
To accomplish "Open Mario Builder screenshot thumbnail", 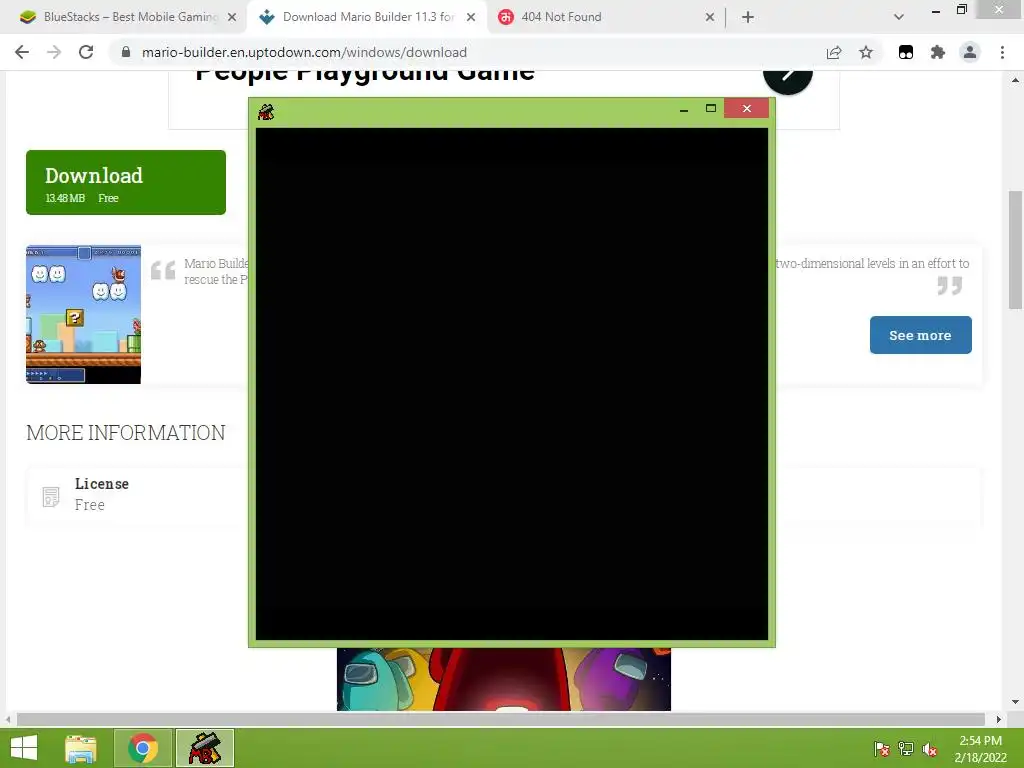I will (x=84, y=314).
